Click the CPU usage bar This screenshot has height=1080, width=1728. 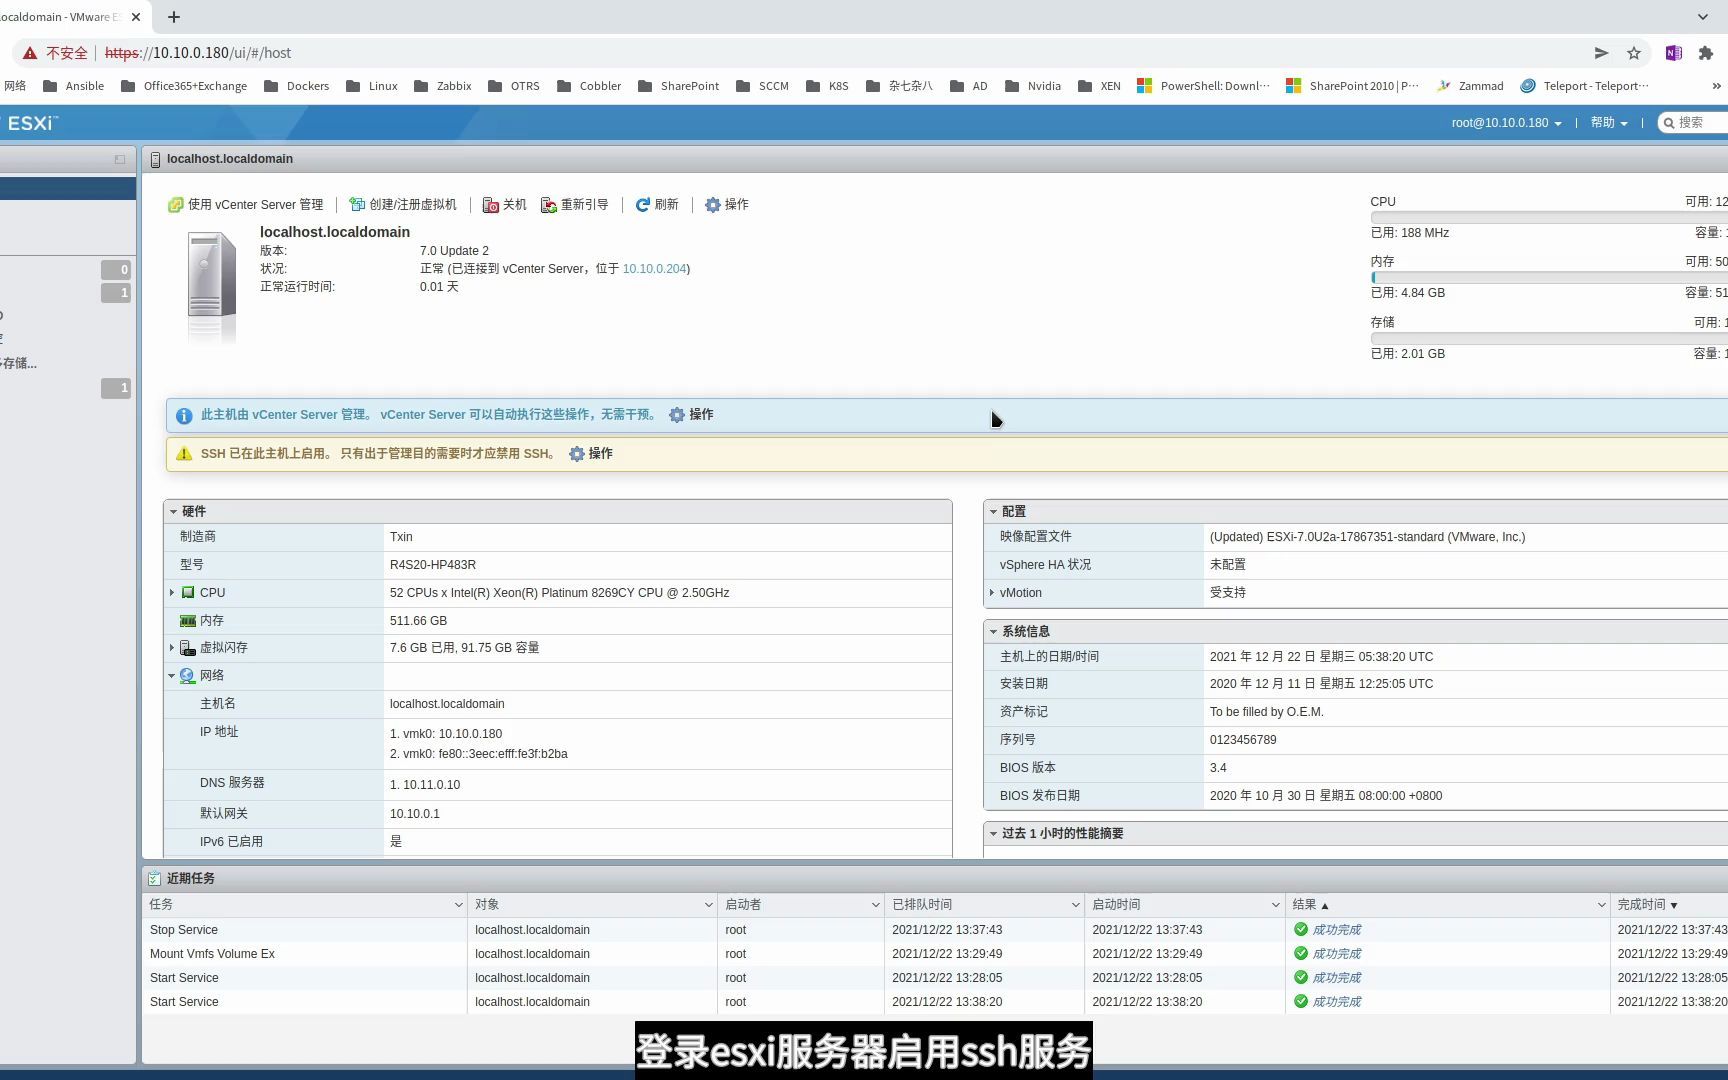(1549, 217)
